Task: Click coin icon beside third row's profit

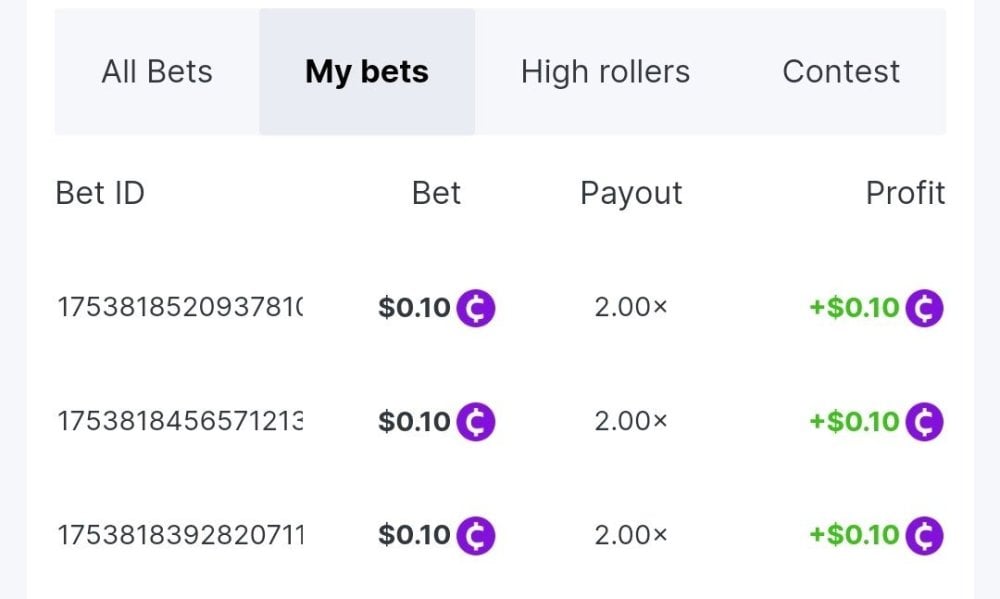Action: [x=924, y=536]
